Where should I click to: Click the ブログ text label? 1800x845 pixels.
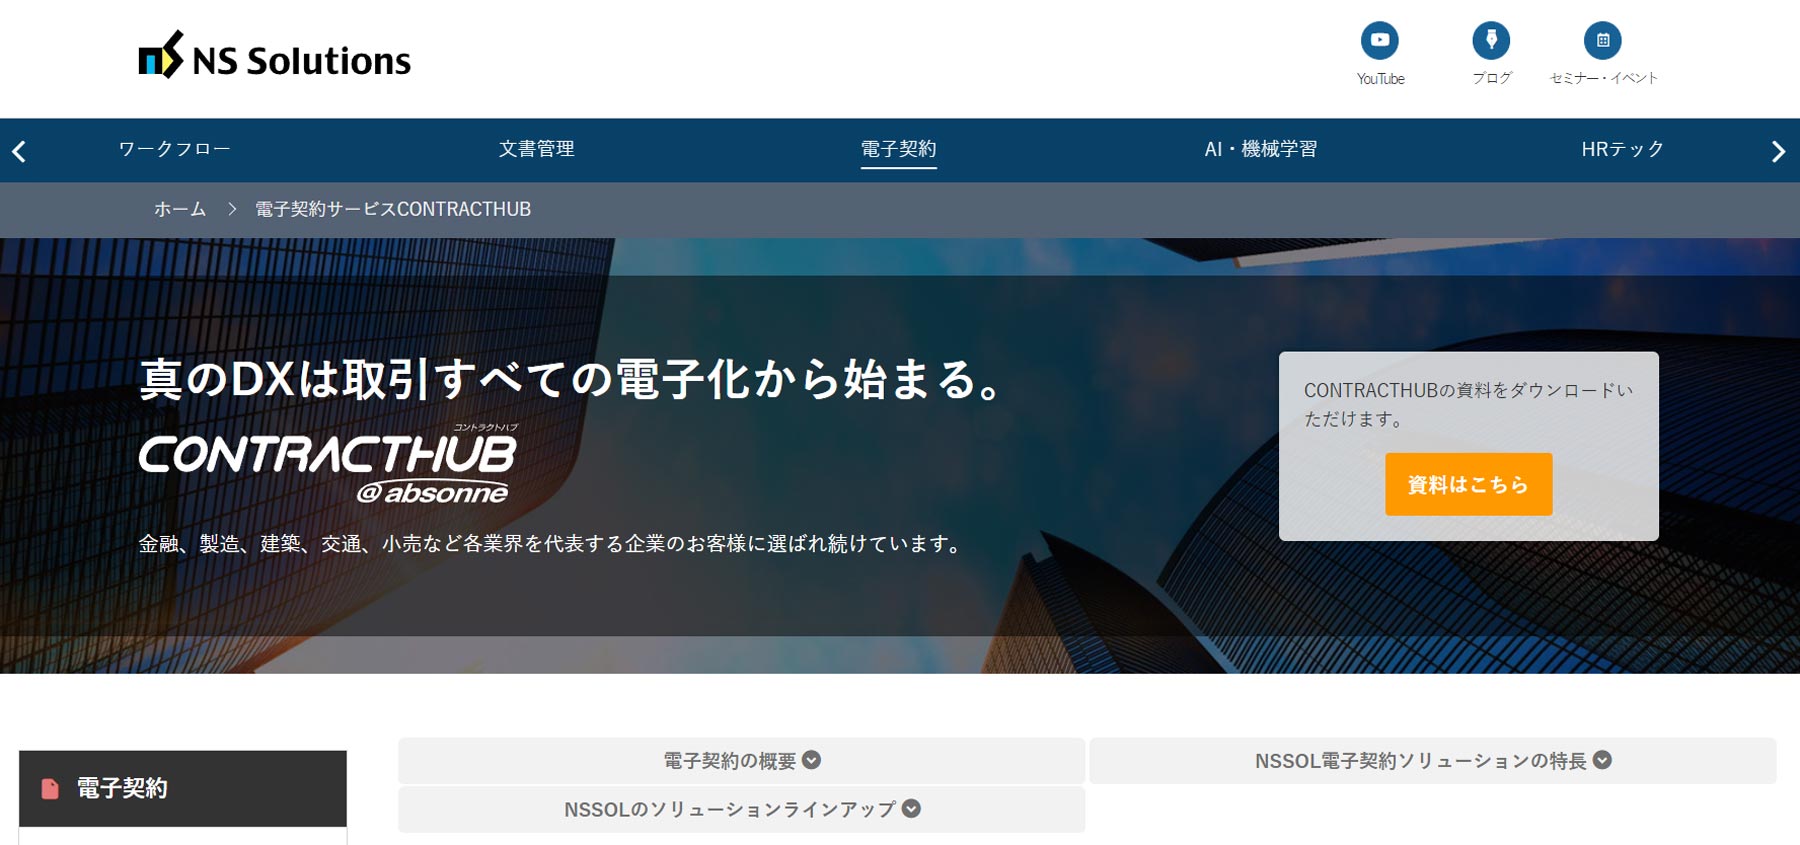(1491, 78)
